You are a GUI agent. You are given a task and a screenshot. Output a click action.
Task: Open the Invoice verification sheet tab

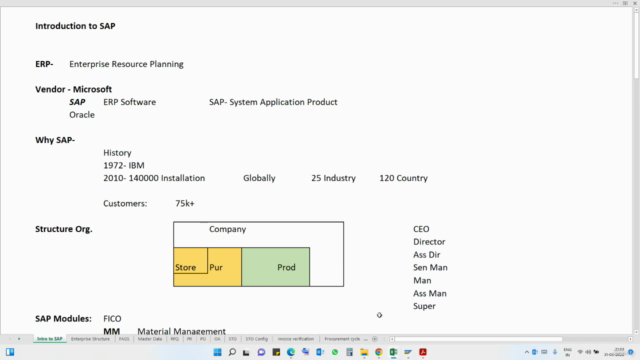[296, 339]
